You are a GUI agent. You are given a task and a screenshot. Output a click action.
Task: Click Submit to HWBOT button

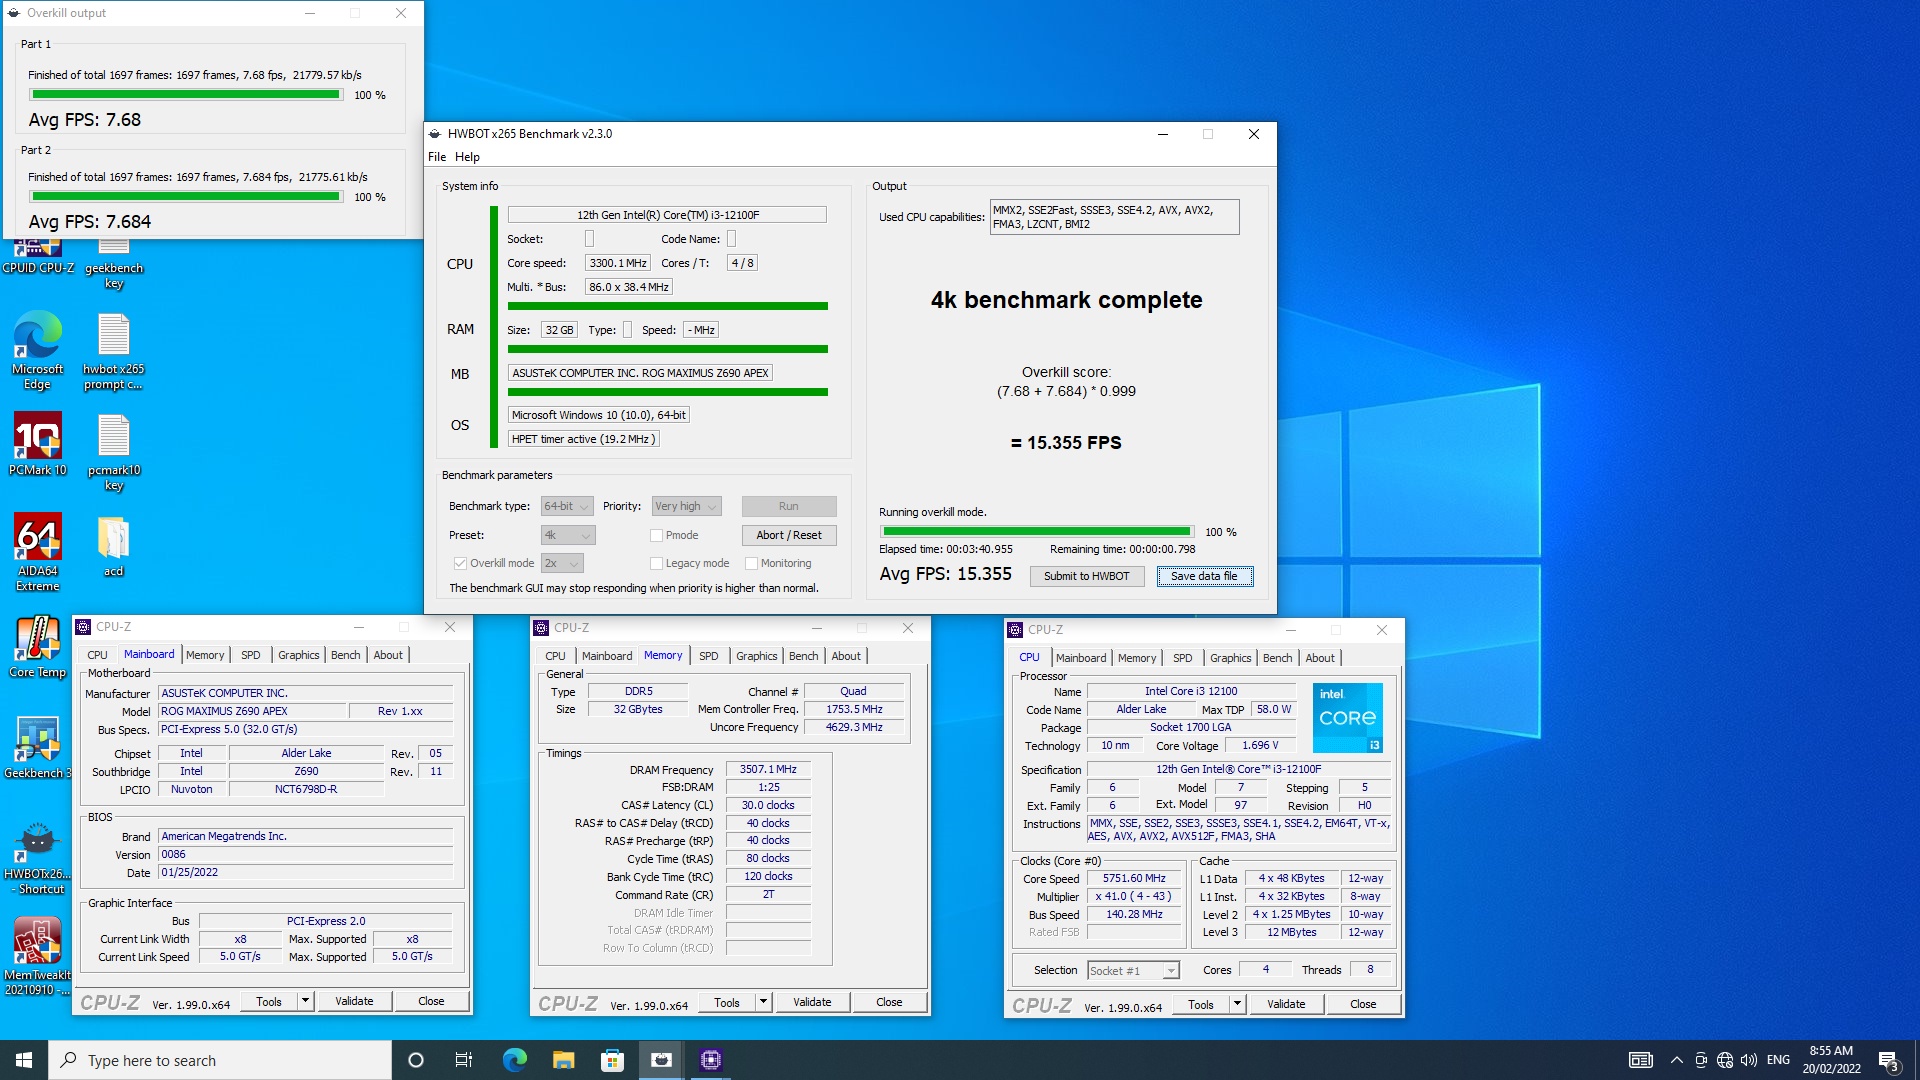[x=1086, y=576]
